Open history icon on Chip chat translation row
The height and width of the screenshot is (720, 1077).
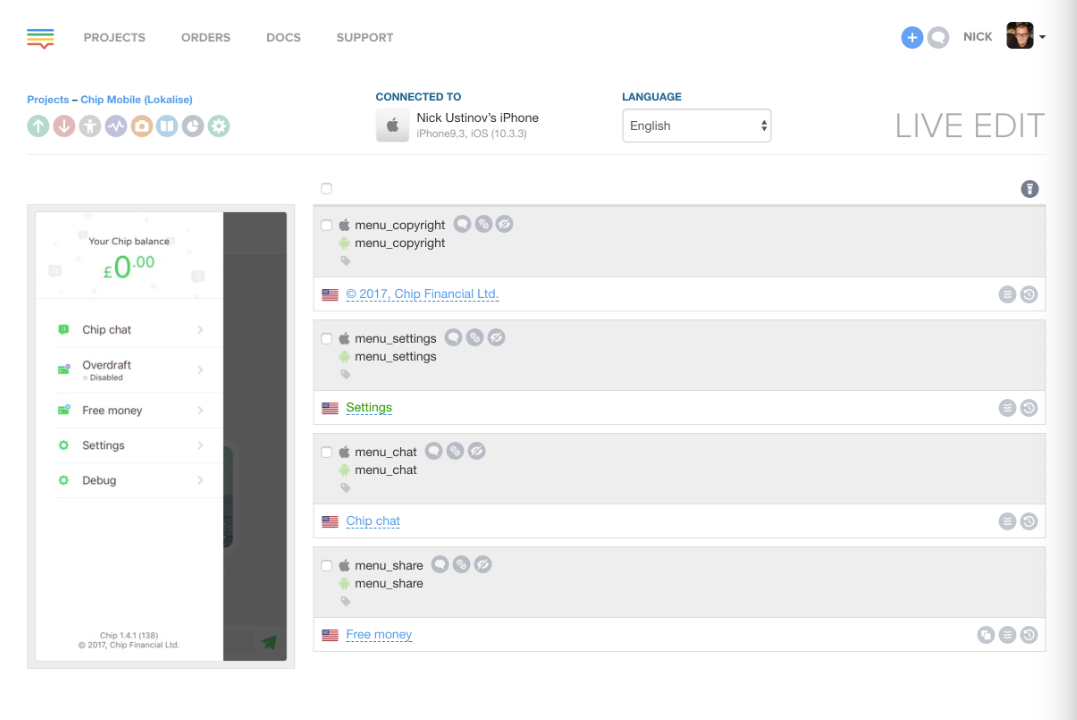point(1029,521)
